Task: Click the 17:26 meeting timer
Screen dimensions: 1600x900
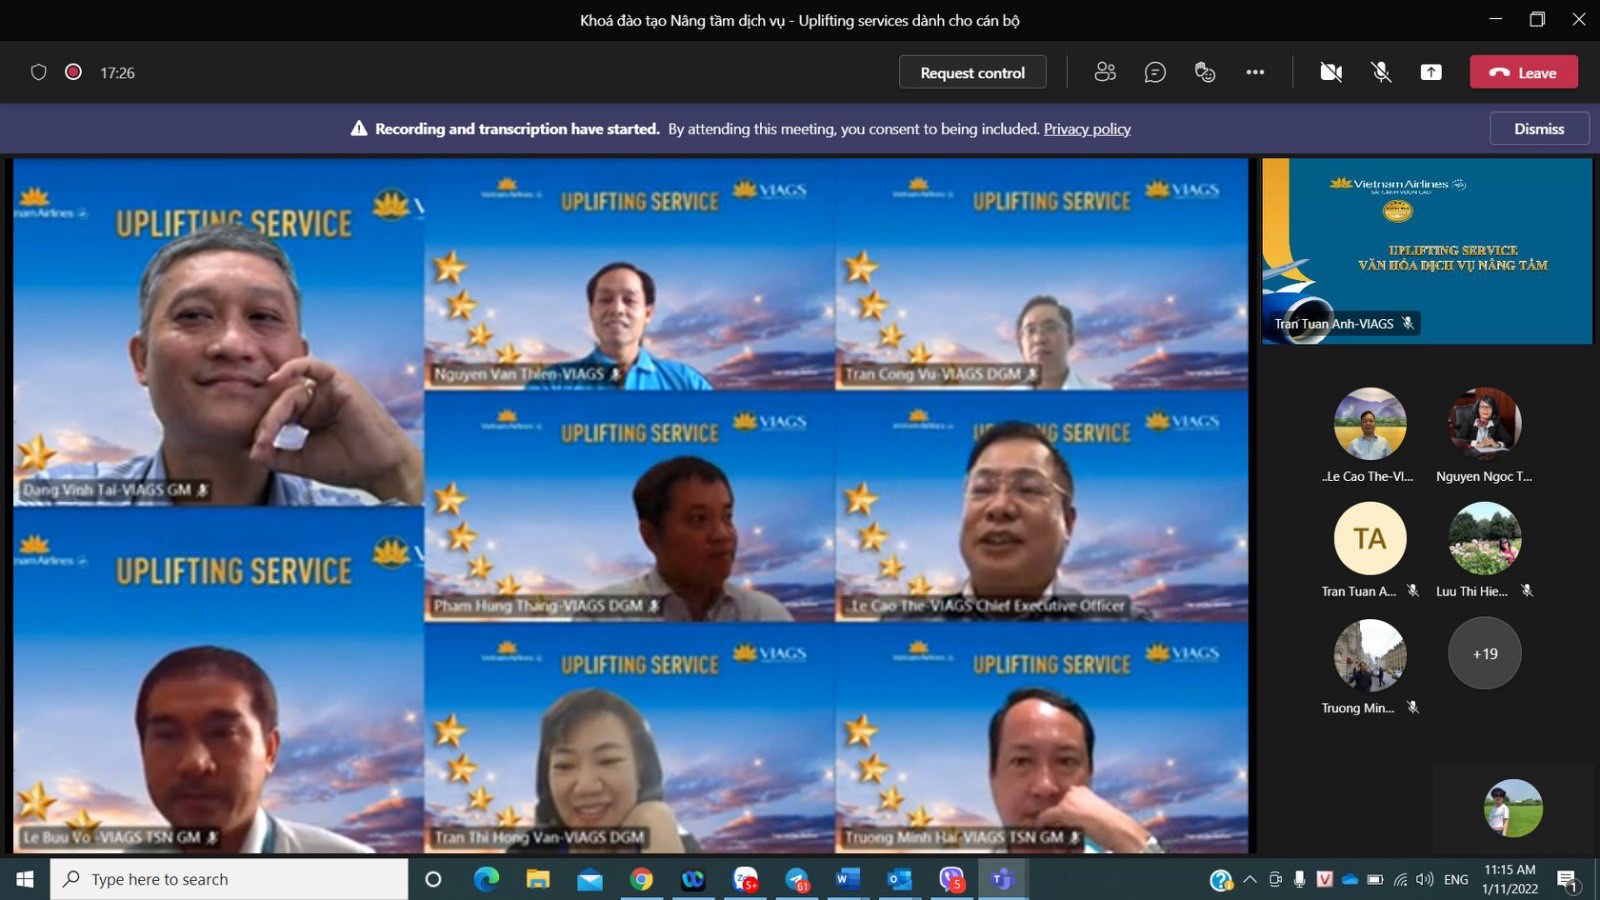Action: pyautogui.click(x=117, y=72)
